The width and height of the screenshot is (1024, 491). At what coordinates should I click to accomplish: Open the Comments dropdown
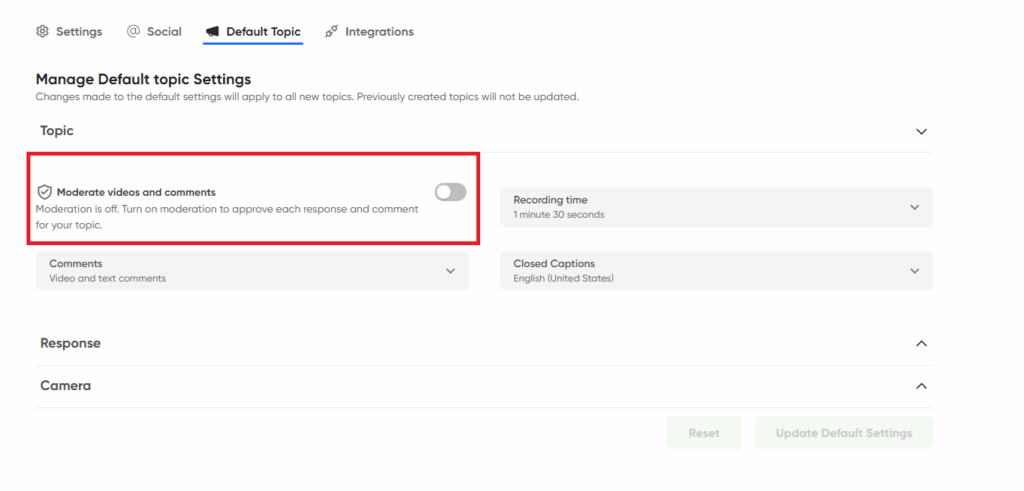tap(252, 271)
